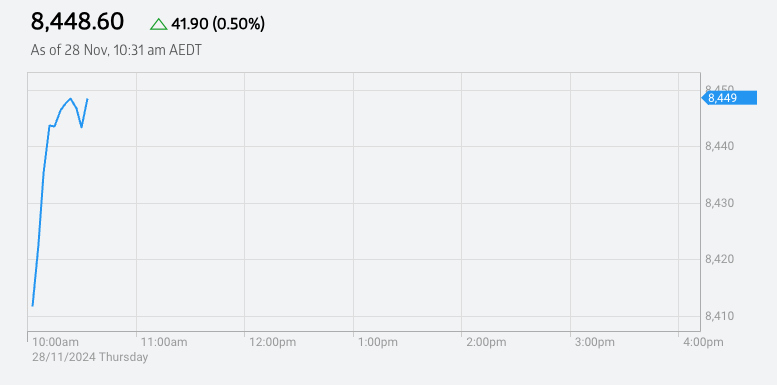The image size is (777, 385).
Task: Click the 12:00pm time axis label
Action: click(273, 342)
